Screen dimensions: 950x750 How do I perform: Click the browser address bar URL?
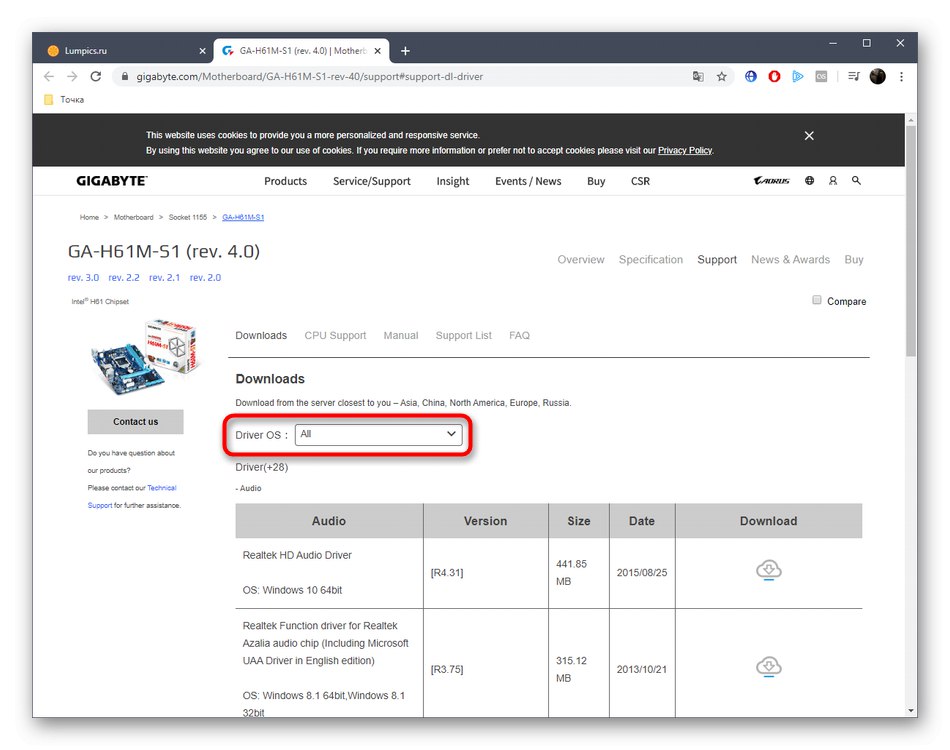pyautogui.click(x=310, y=76)
